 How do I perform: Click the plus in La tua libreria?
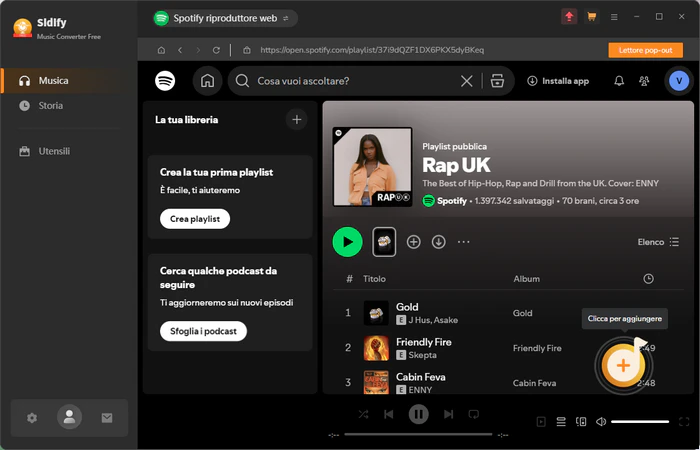pyautogui.click(x=296, y=119)
